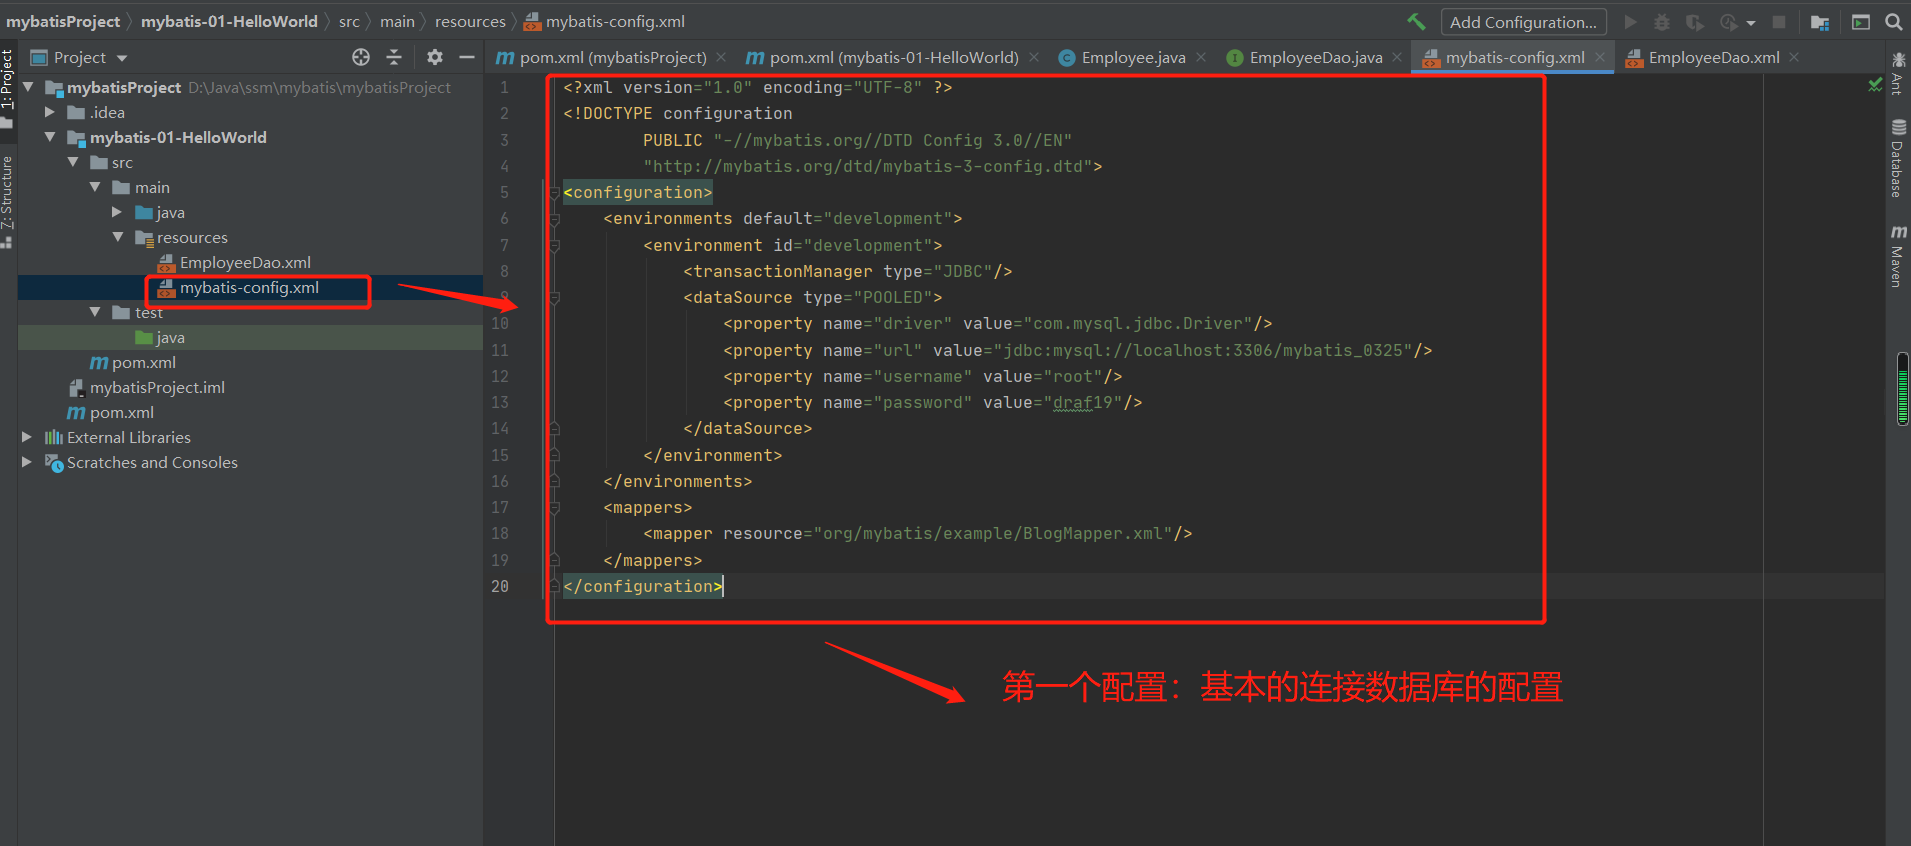The height and width of the screenshot is (846, 1911).
Task: Open the Project Structure icon
Action: point(1820,22)
